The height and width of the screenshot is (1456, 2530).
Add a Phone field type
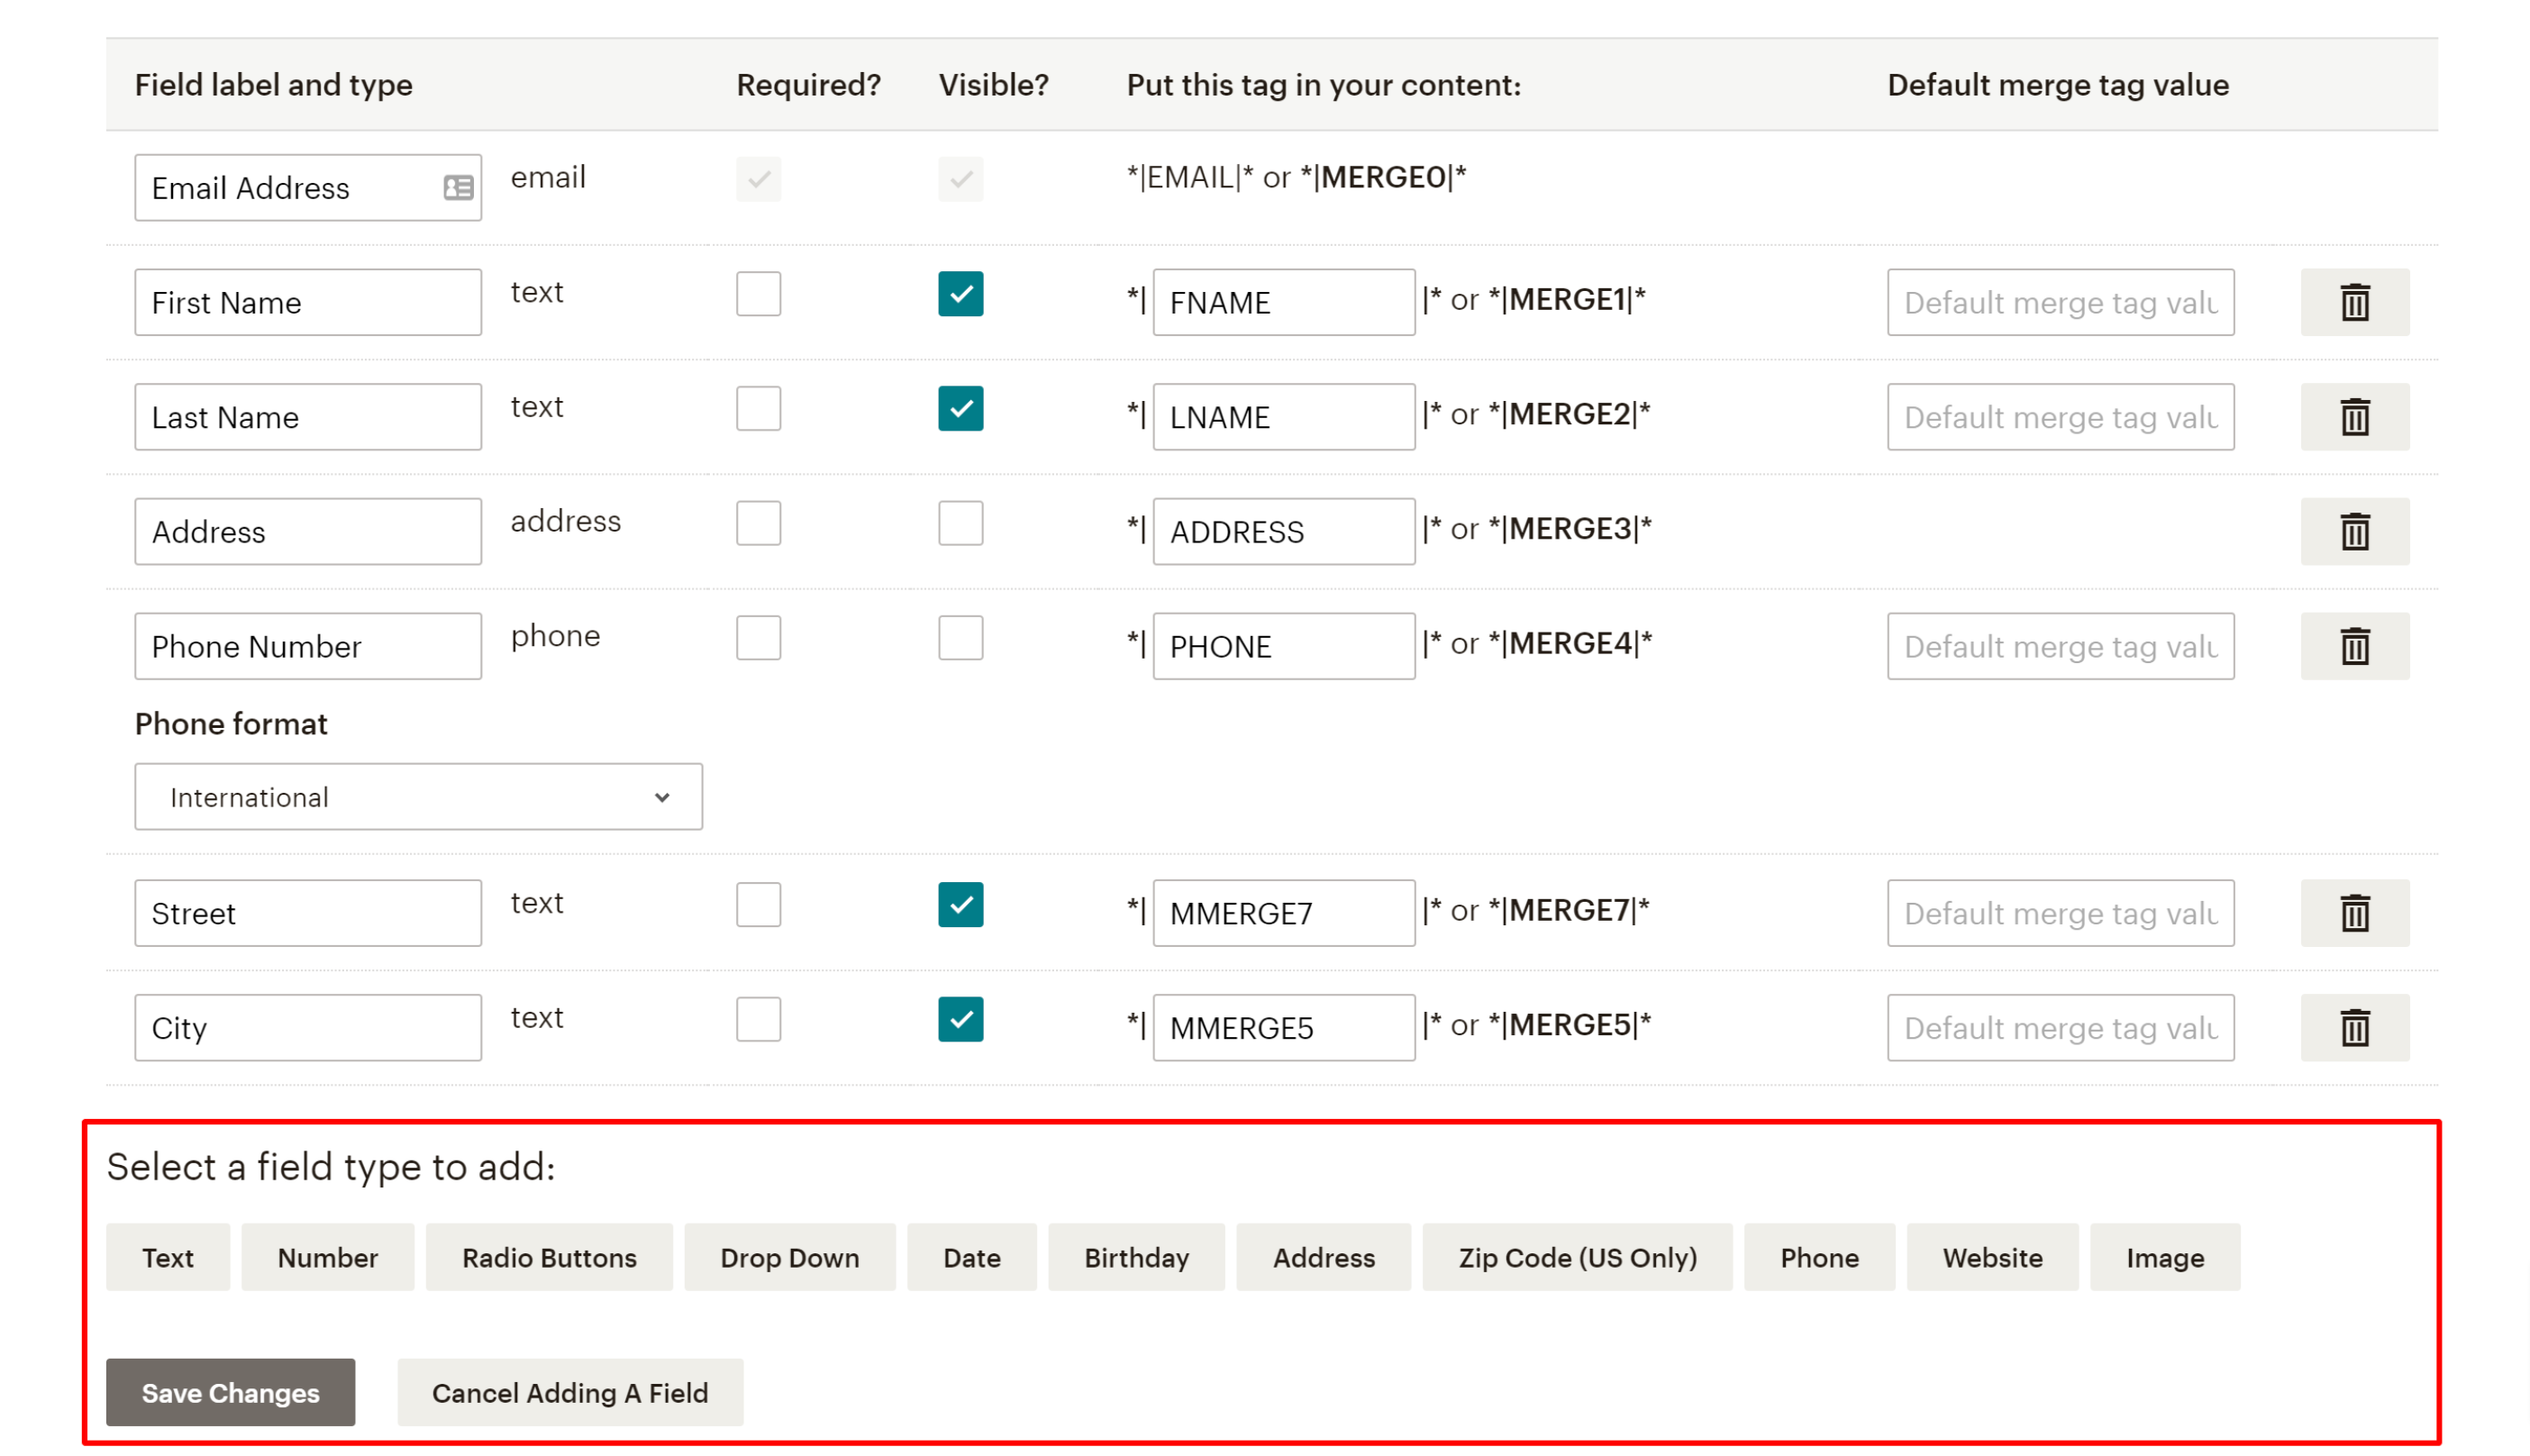coord(1819,1257)
